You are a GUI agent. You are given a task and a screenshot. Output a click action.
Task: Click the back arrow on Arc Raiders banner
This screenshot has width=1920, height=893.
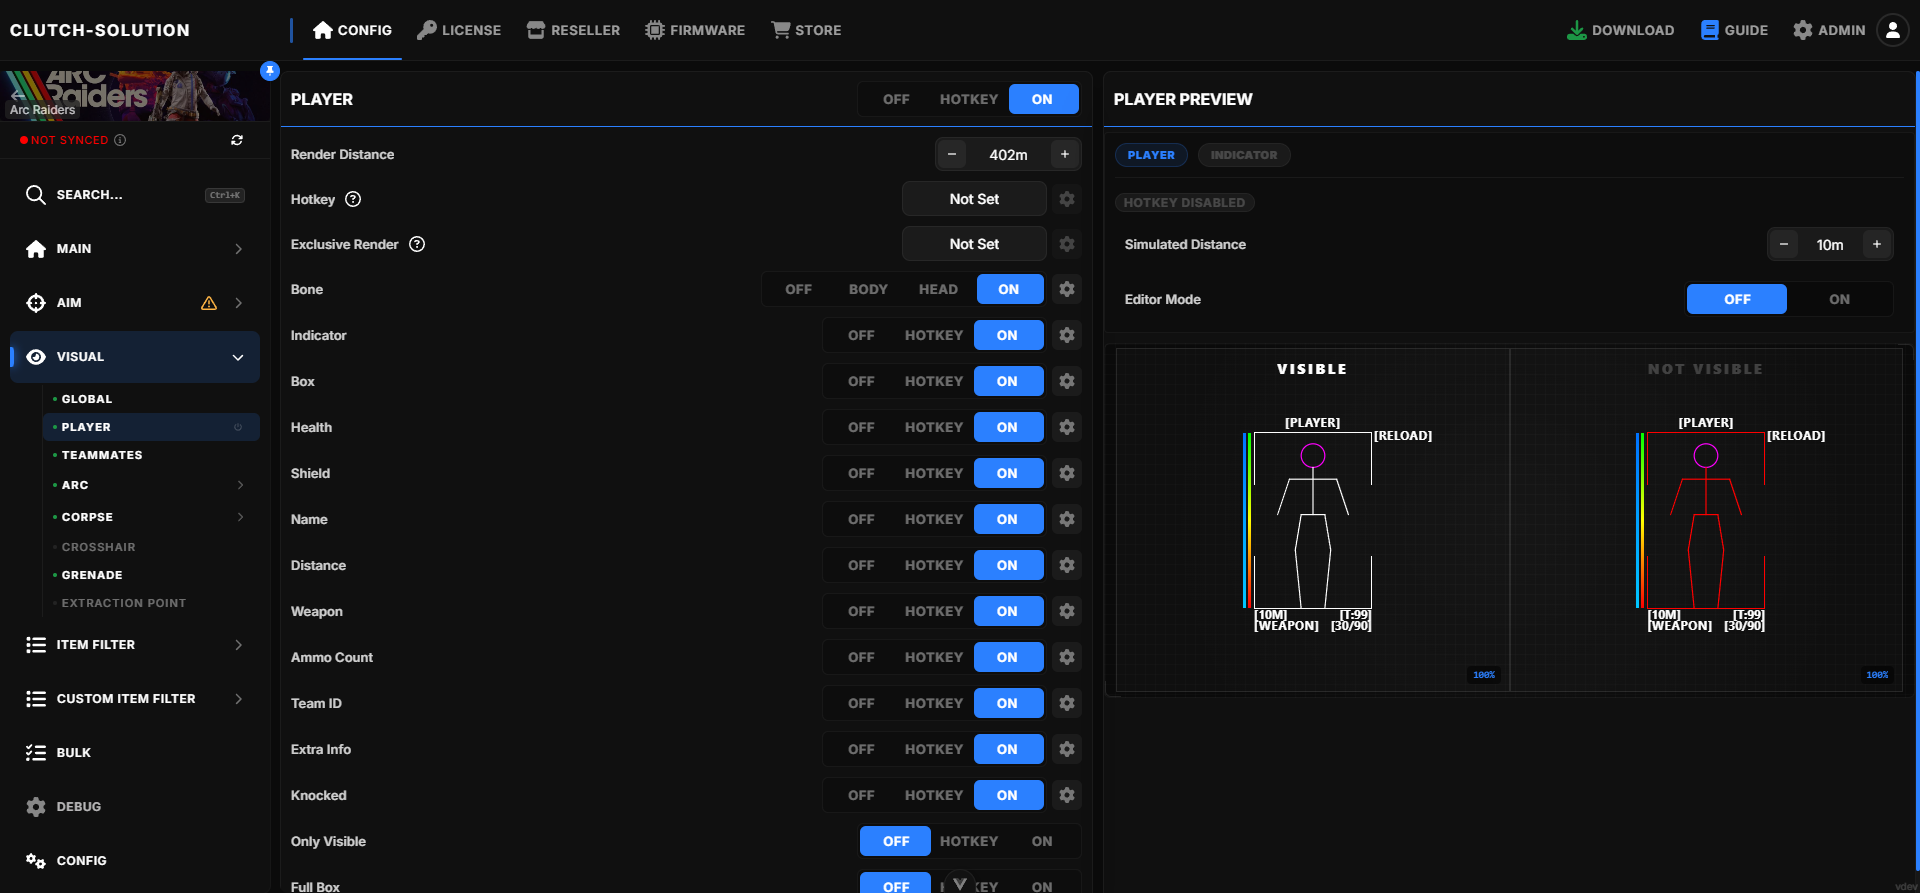point(18,96)
